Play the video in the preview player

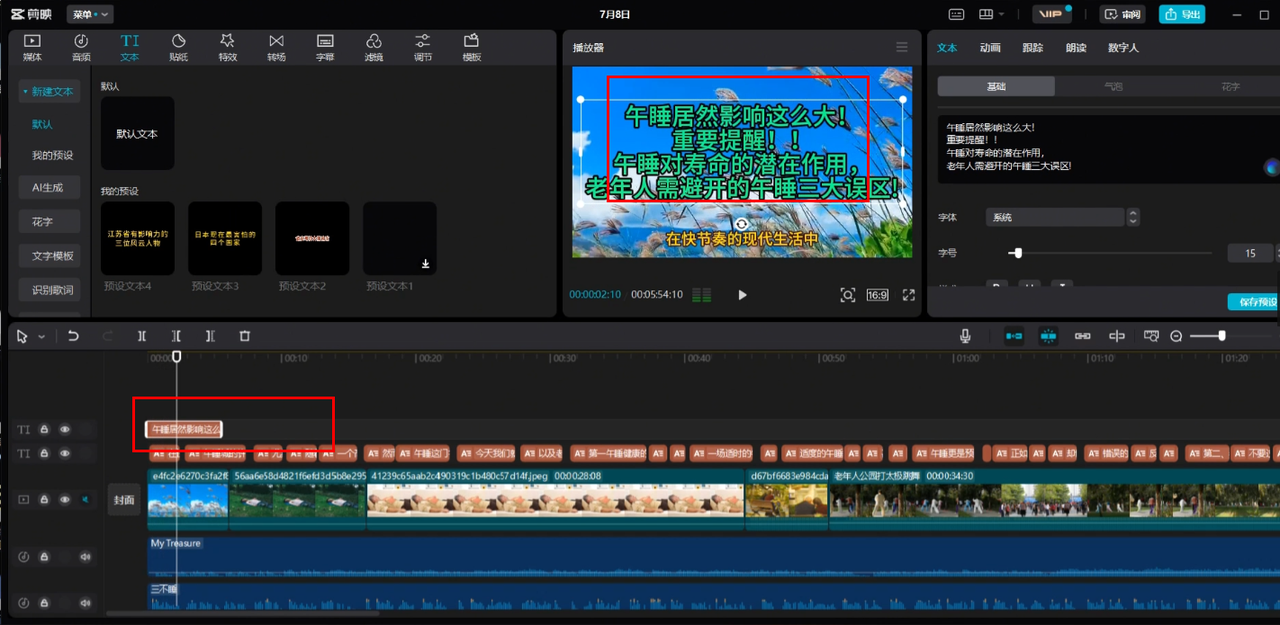[x=742, y=295]
